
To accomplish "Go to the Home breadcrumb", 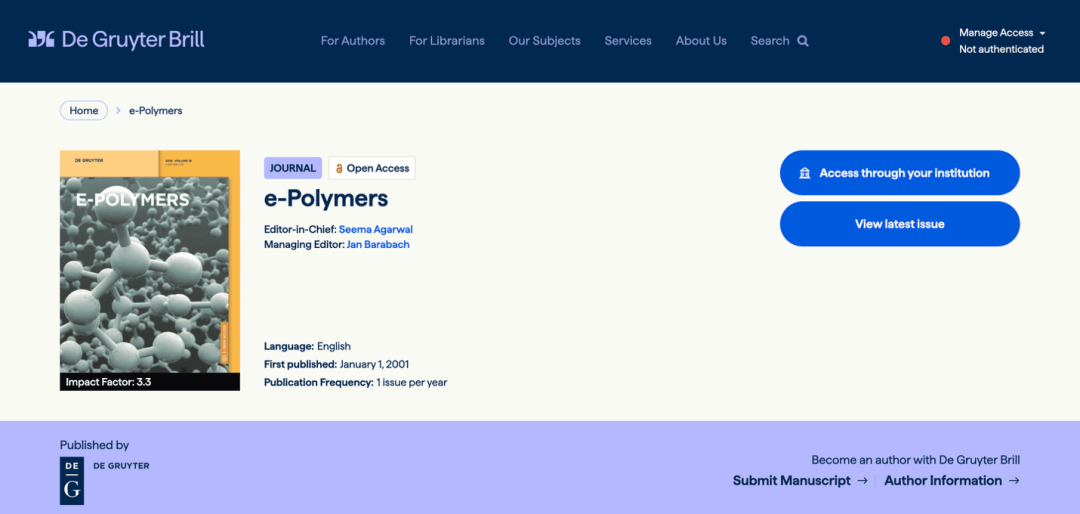I will 84,110.
